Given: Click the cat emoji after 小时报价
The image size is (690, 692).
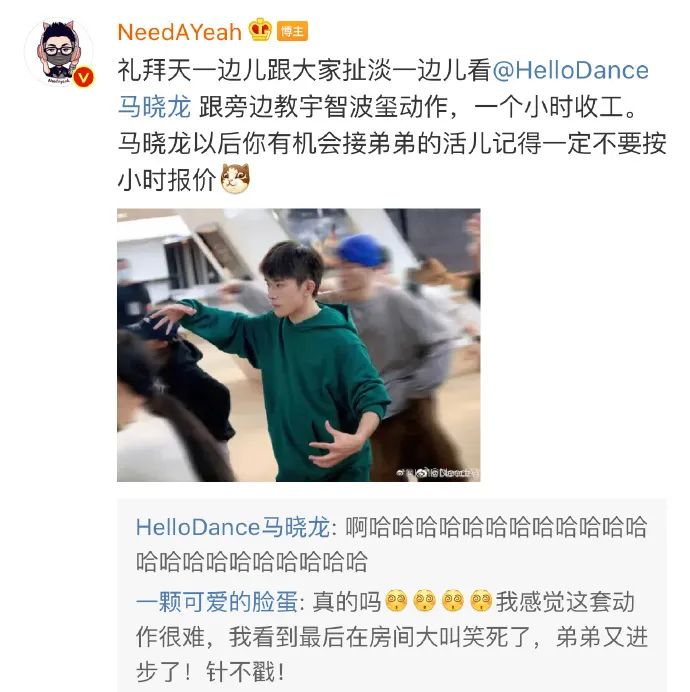Looking at the screenshot, I should point(235,179).
